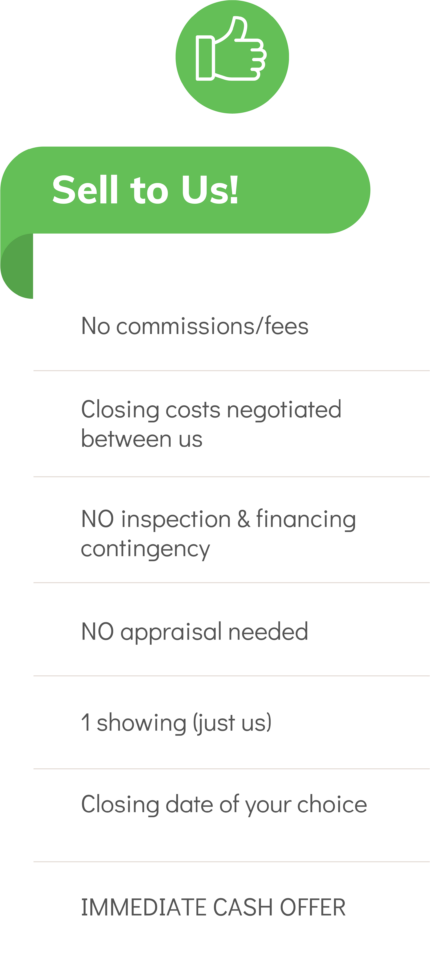Open "Closing date of your choice" item
Screen dimensions: 430x960
[224, 804]
